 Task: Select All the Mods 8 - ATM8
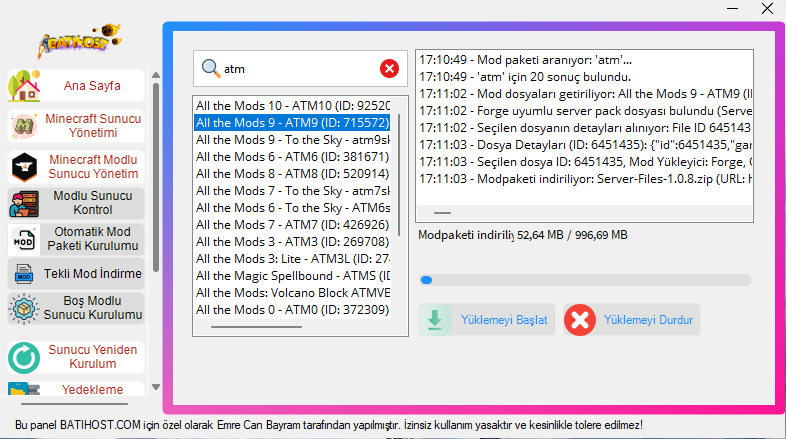coord(292,174)
